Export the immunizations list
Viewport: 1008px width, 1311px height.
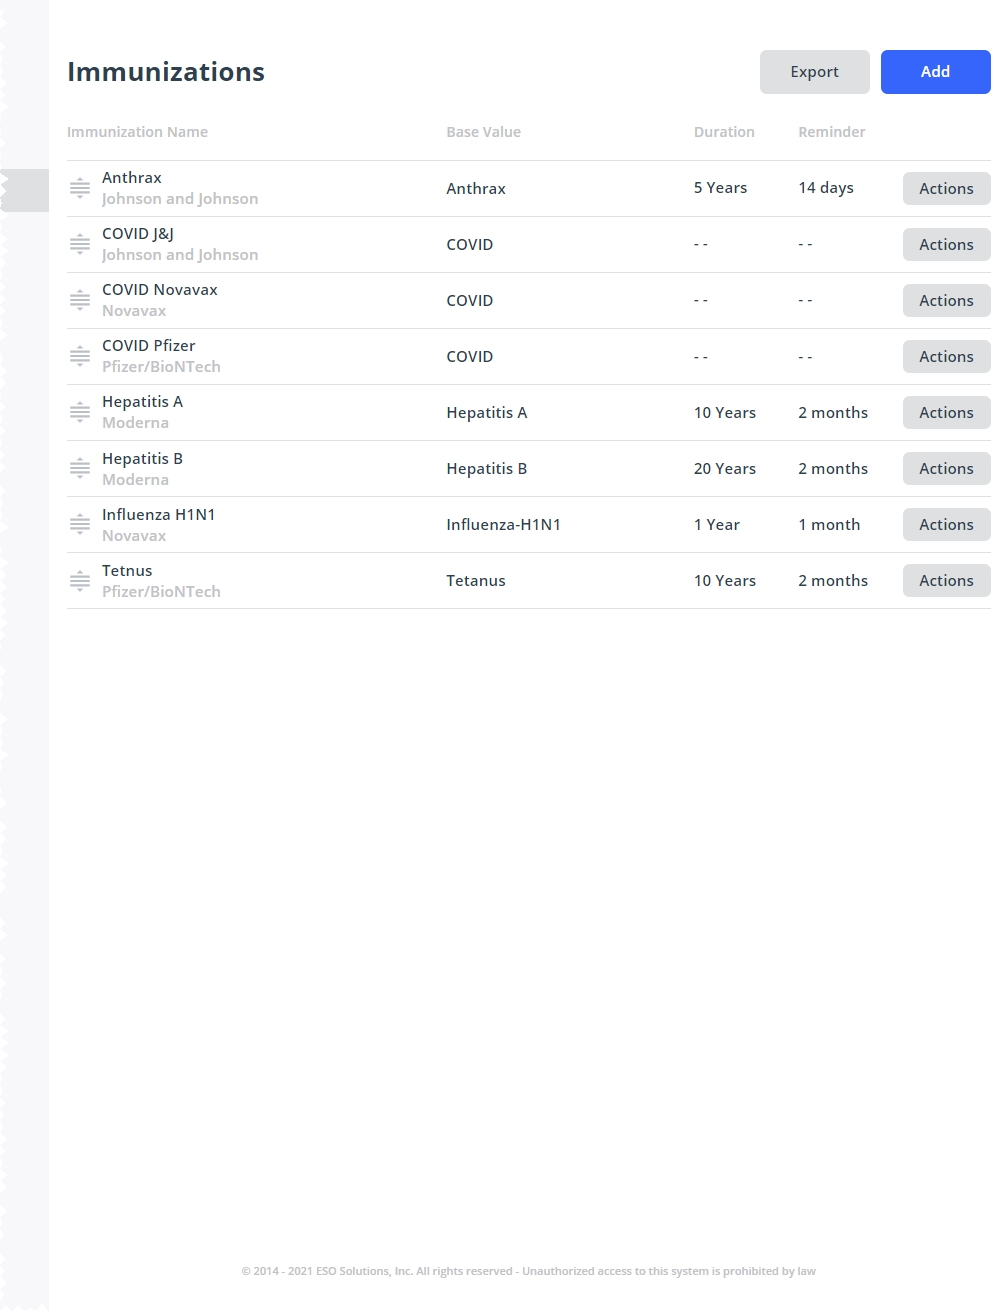[815, 72]
